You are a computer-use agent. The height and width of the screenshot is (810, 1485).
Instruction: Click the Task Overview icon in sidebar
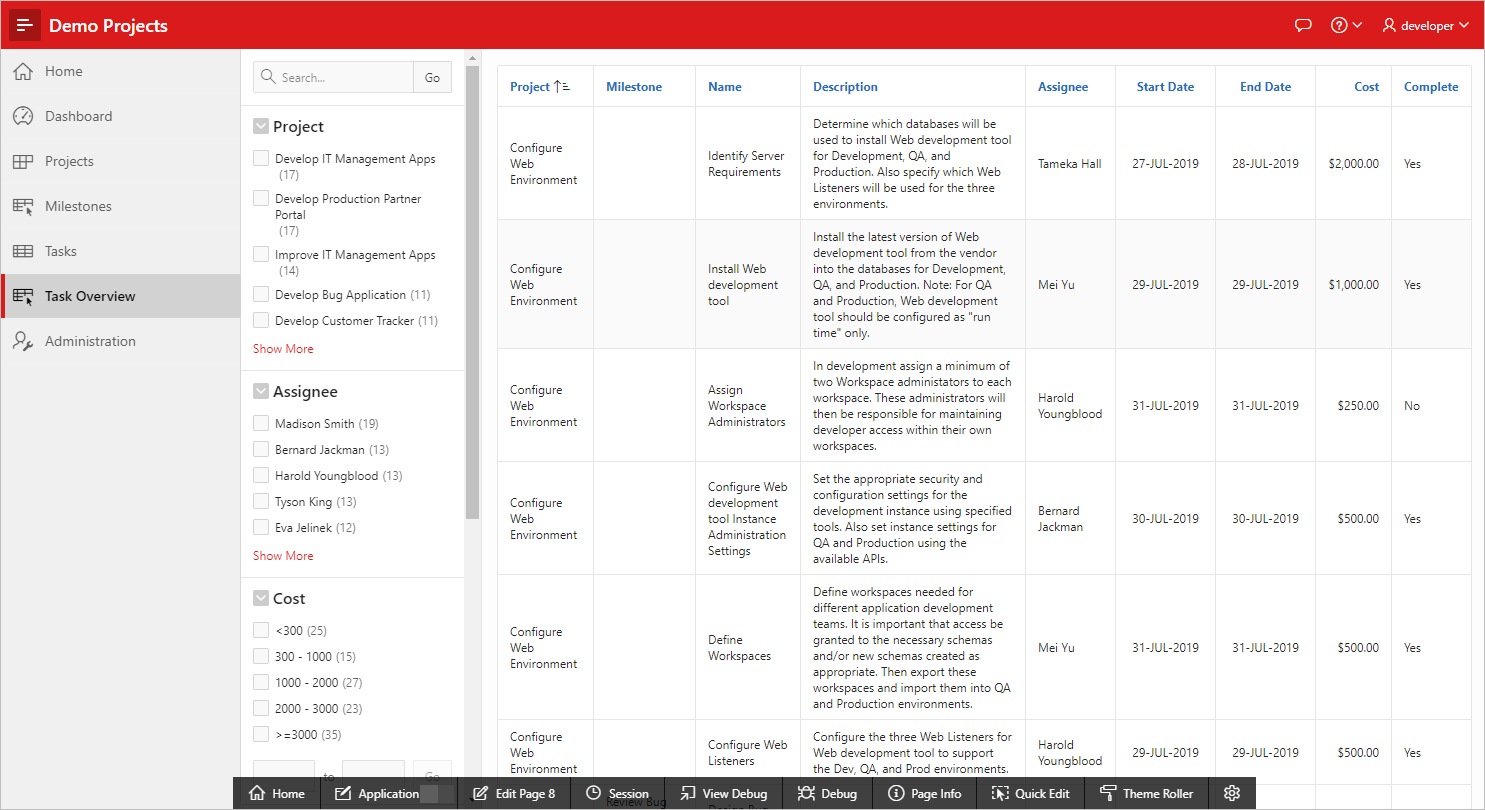tap(23, 296)
